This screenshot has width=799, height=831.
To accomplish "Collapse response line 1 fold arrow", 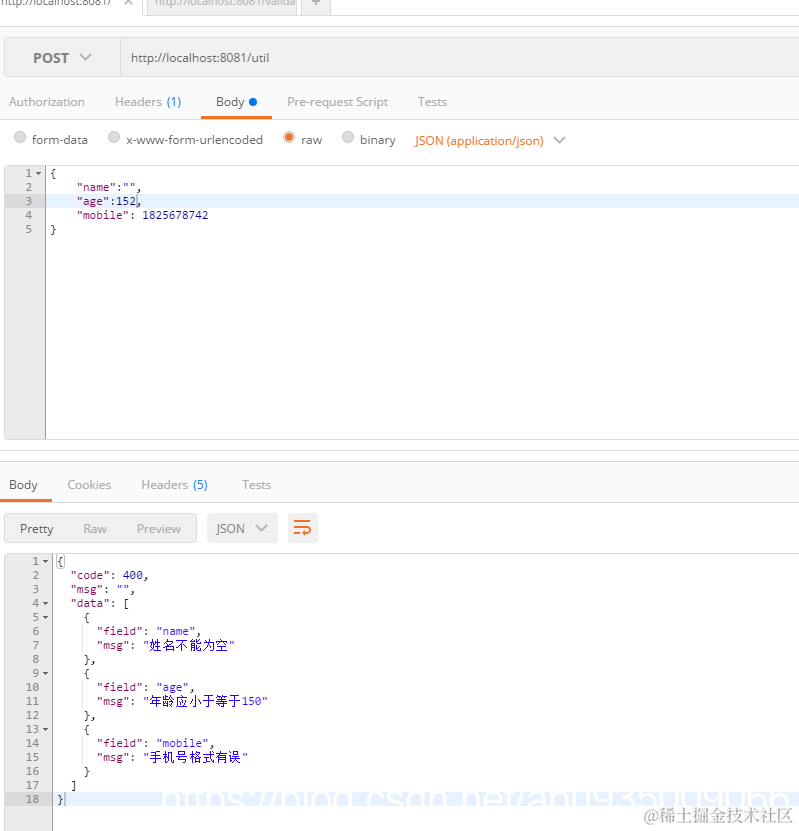I will pos(46,561).
